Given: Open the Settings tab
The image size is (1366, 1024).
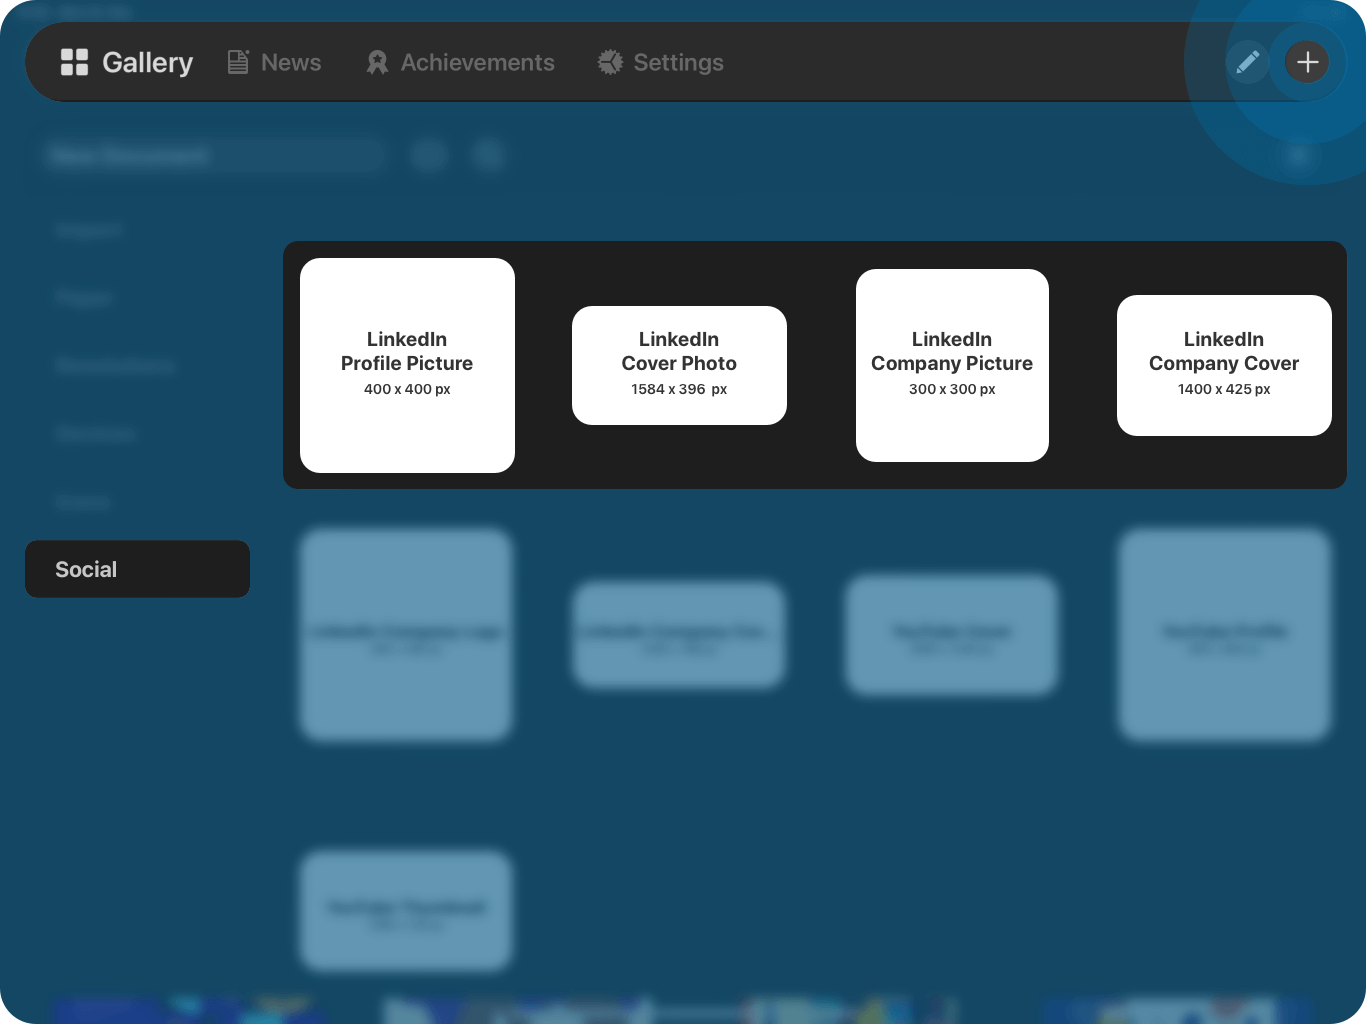Looking at the screenshot, I should pos(660,62).
